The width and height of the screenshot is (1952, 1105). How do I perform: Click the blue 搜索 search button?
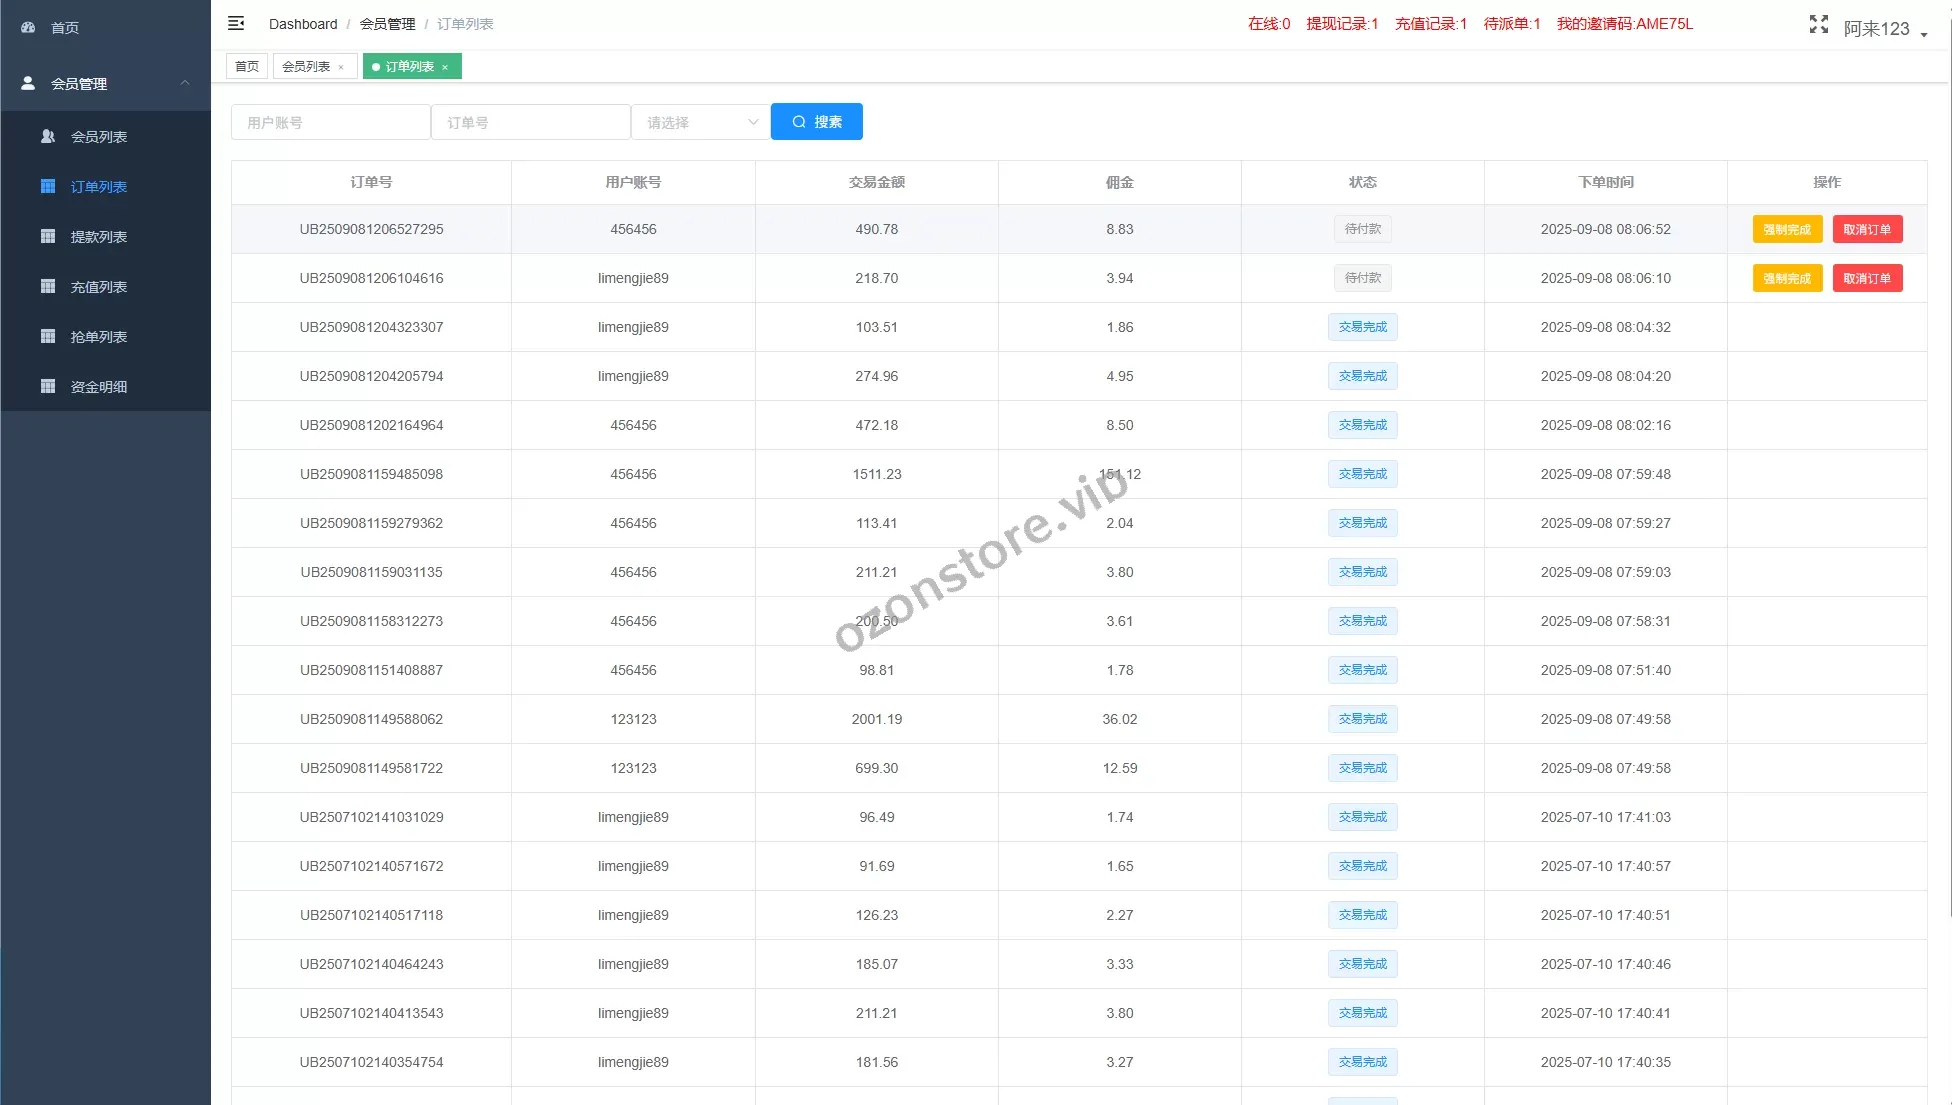click(x=816, y=122)
